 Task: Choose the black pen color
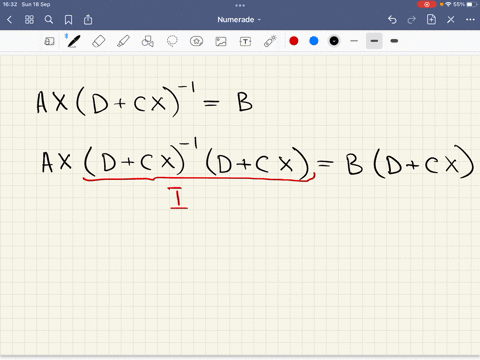[x=334, y=41]
